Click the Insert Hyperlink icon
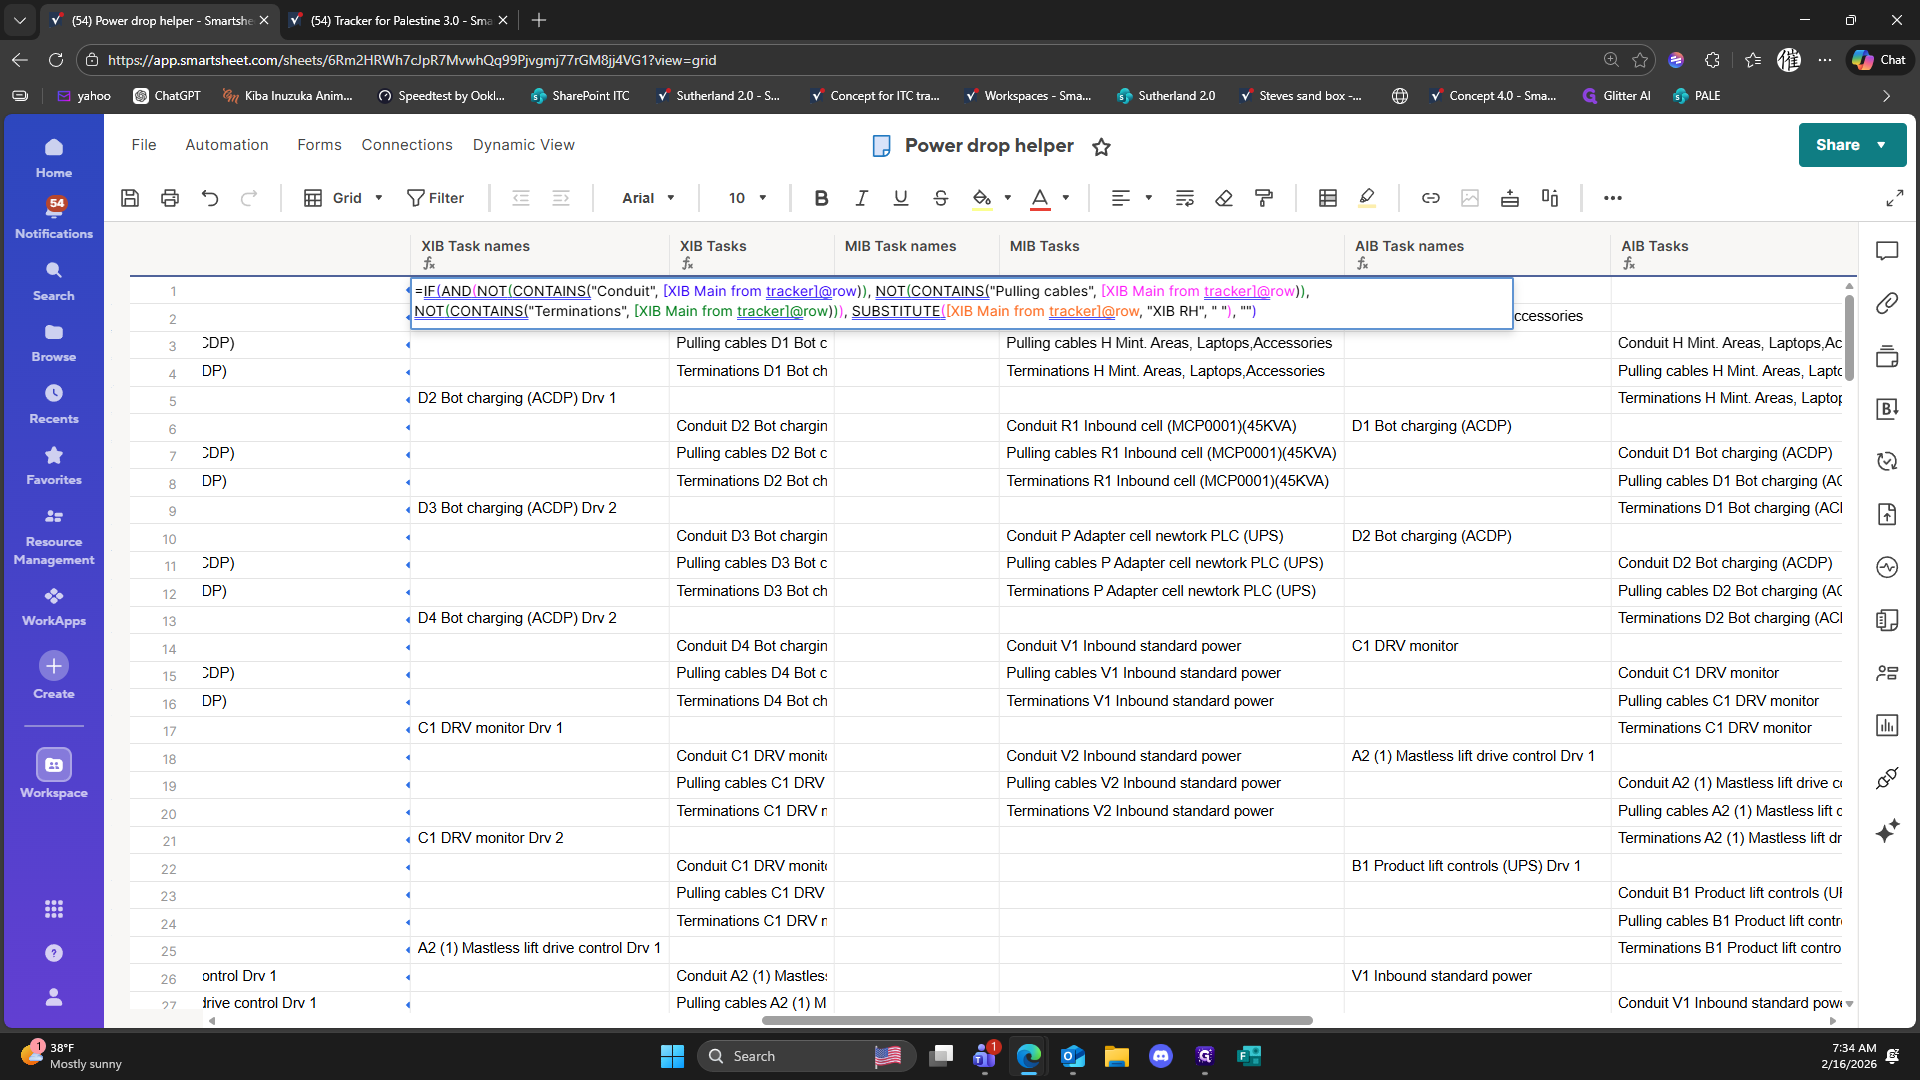 click(1430, 198)
